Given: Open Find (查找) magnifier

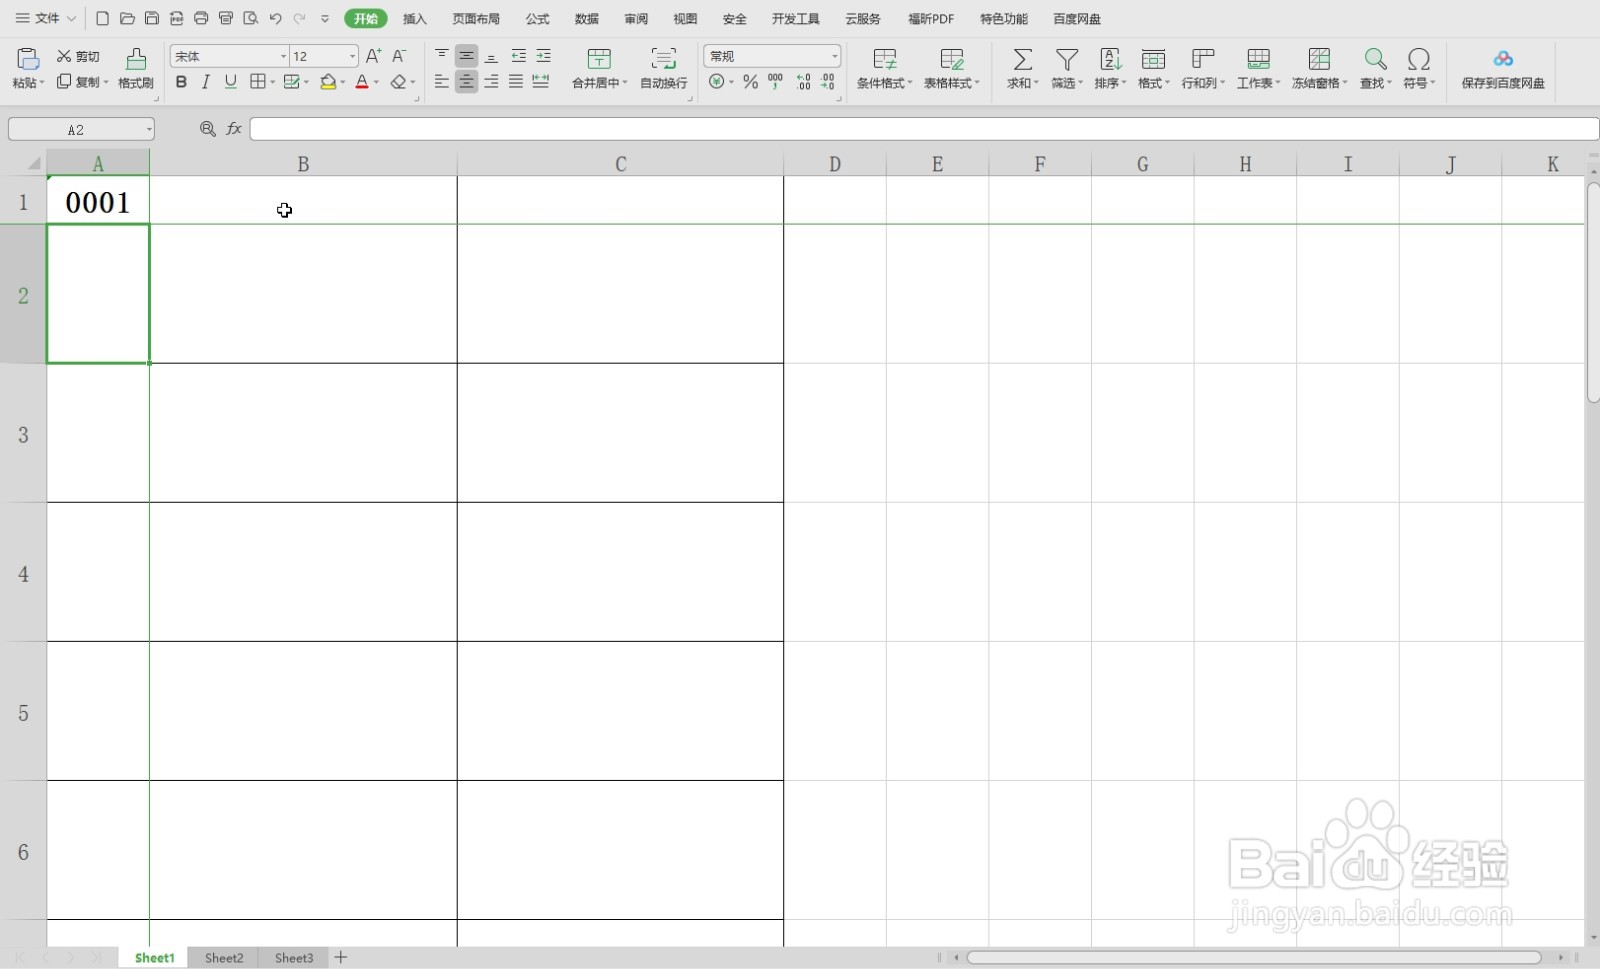Looking at the screenshot, I should (1376, 67).
